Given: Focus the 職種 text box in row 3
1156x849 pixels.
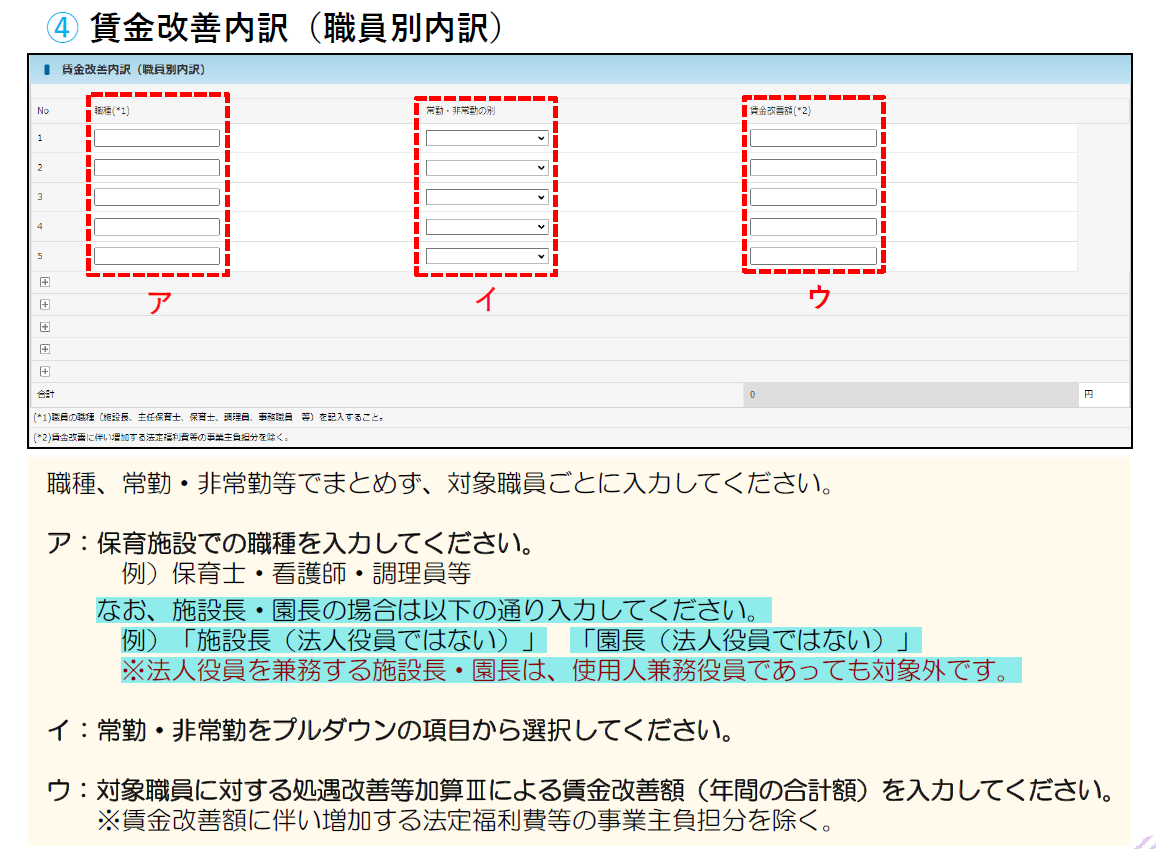Looking at the screenshot, I should point(157,197).
